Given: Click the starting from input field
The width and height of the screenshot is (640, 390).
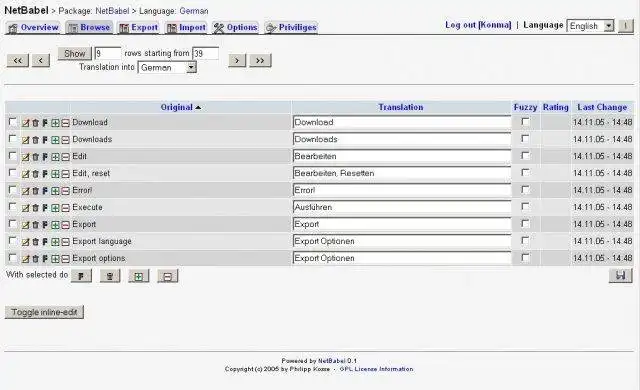Looking at the screenshot, I should tap(205, 53).
